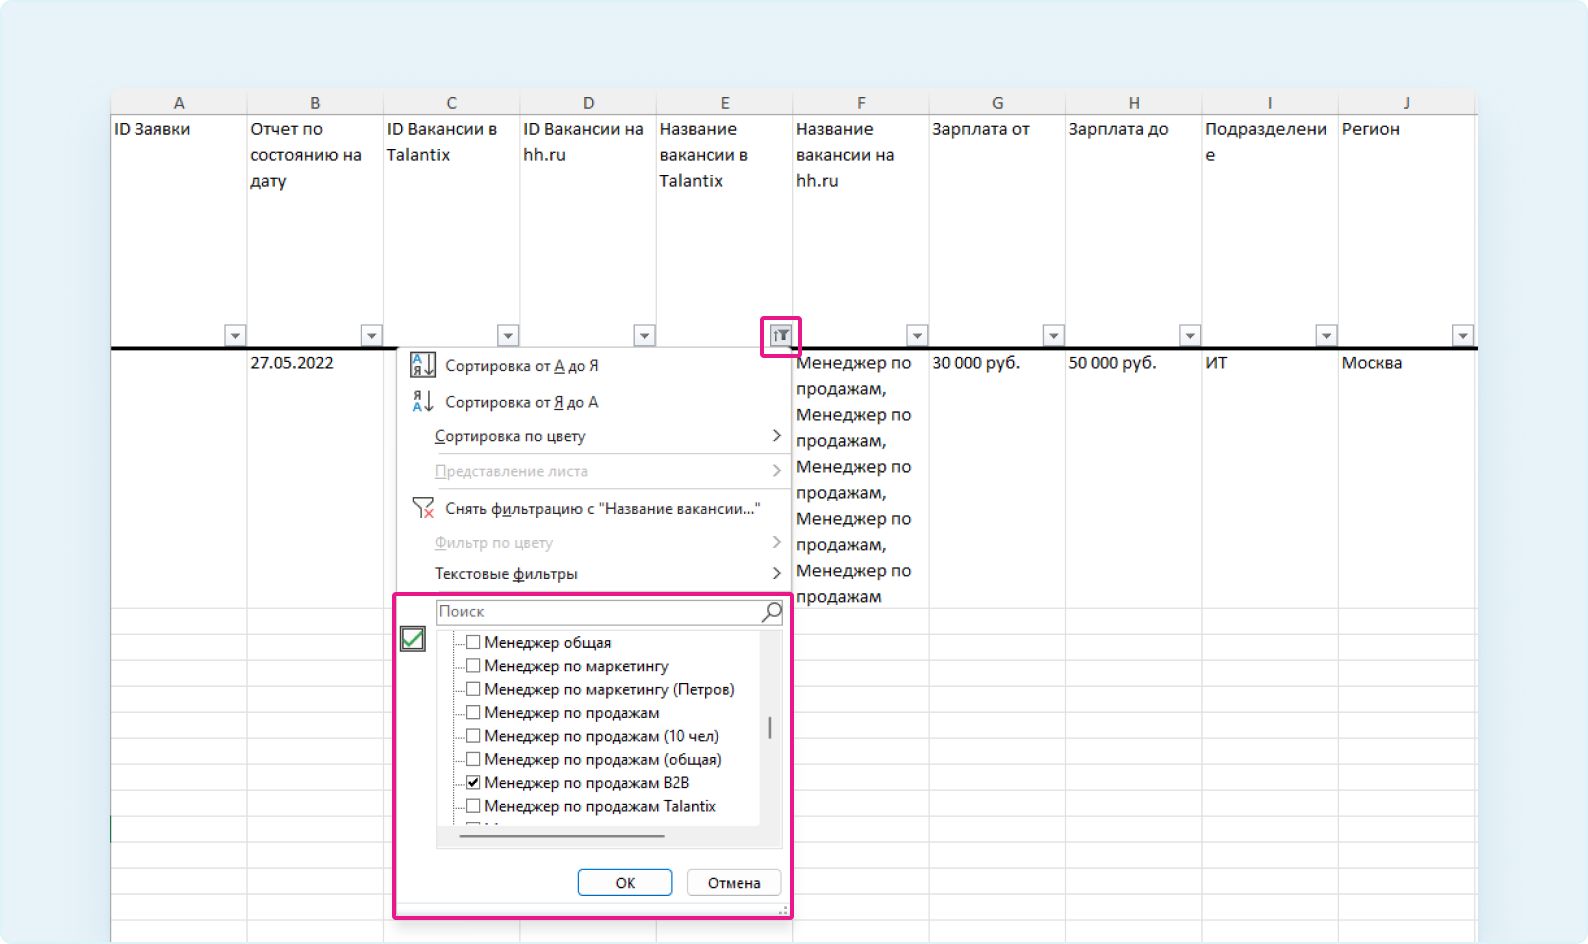This screenshot has height=944, width=1588.
Task: Click the sort A to Z icon
Action: [423, 366]
